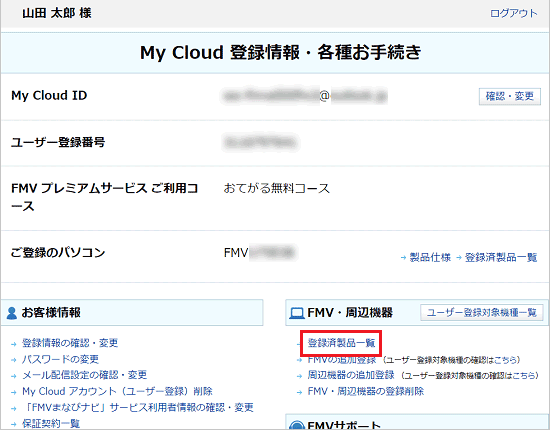
Task: Click the My Cloud ID label
Action: click(x=49, y=95)
